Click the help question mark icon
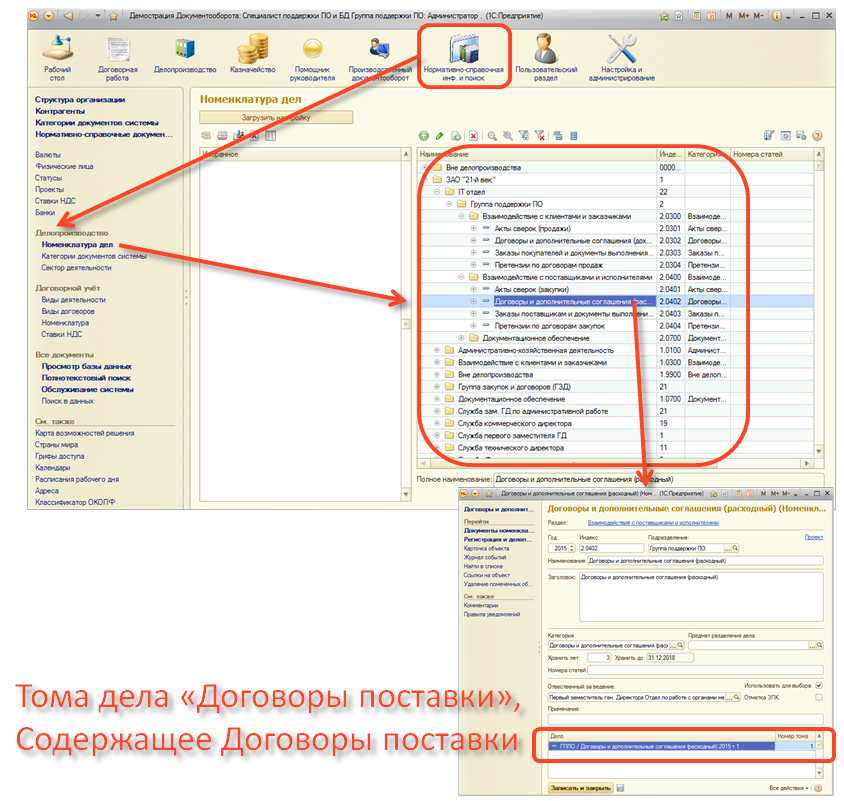The height and width of the screenshot is (801, 844). pos(817,135)
